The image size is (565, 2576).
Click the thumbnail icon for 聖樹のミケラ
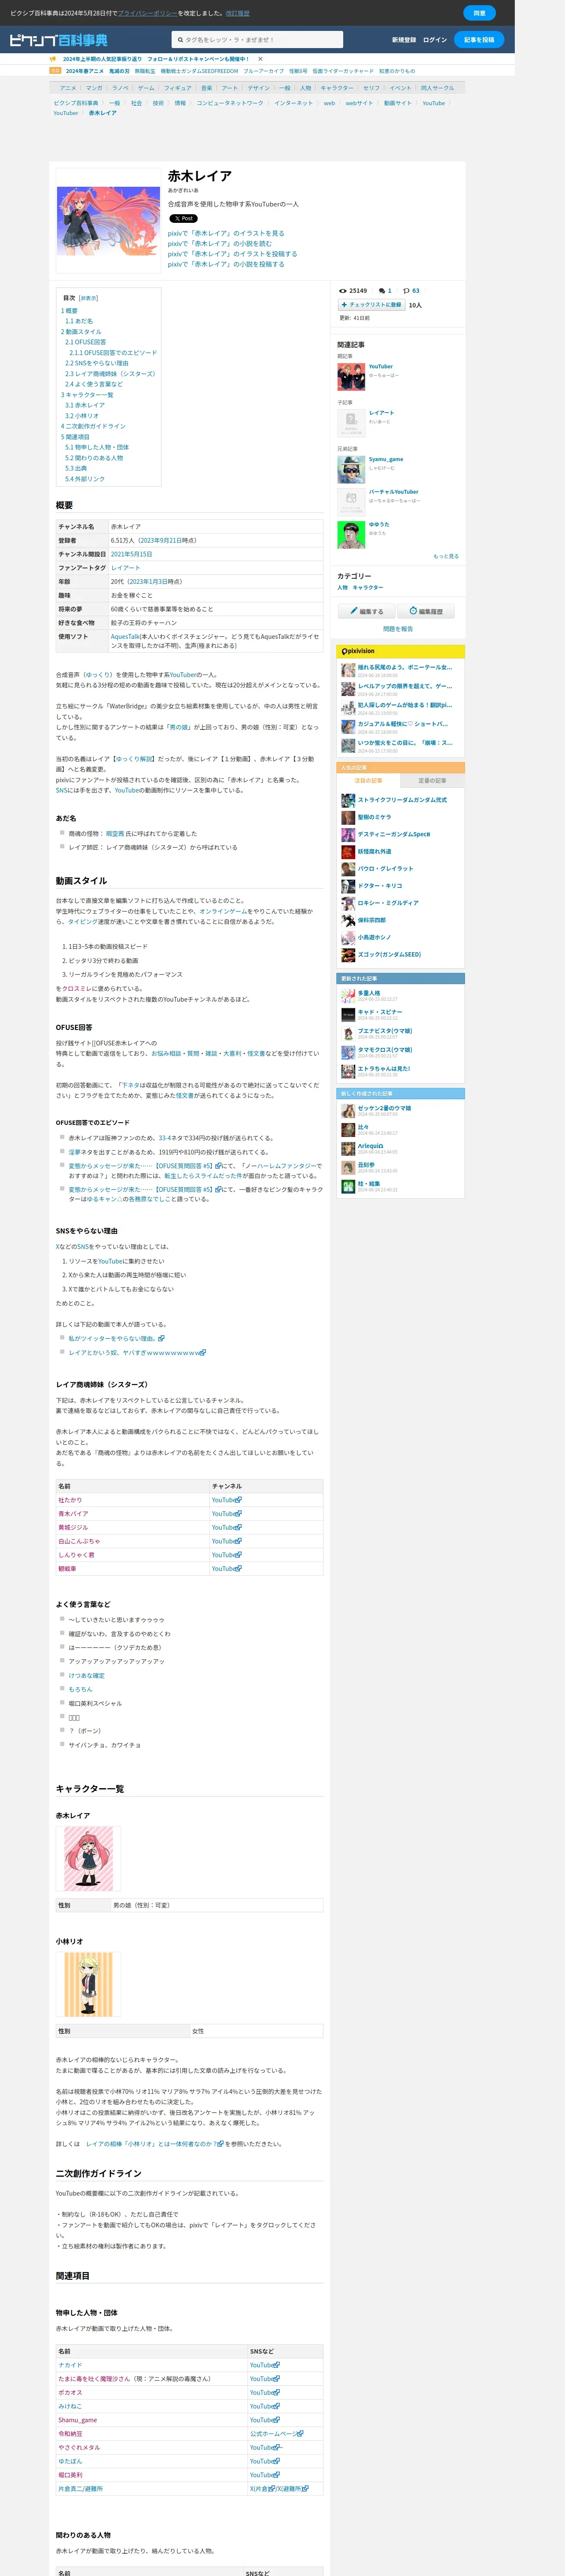[x=348, y=818]
